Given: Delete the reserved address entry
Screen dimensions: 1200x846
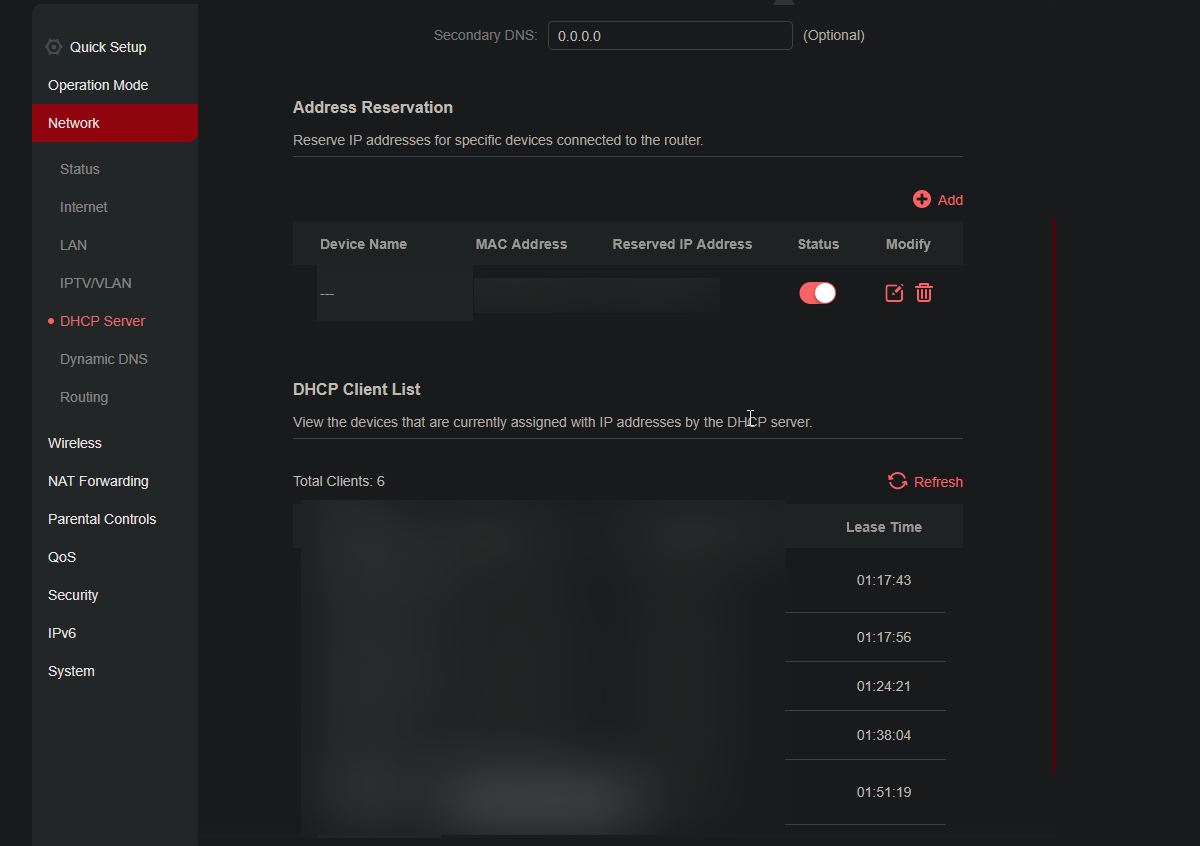Looking at the screenshot, I should [924, 293].
